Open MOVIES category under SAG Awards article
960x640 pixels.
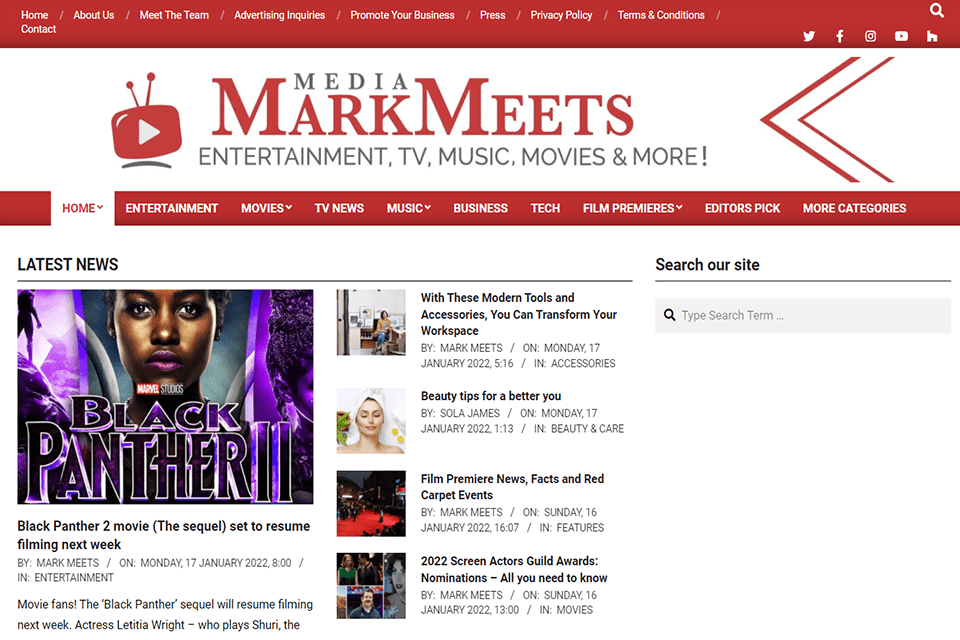coord(574,610)
